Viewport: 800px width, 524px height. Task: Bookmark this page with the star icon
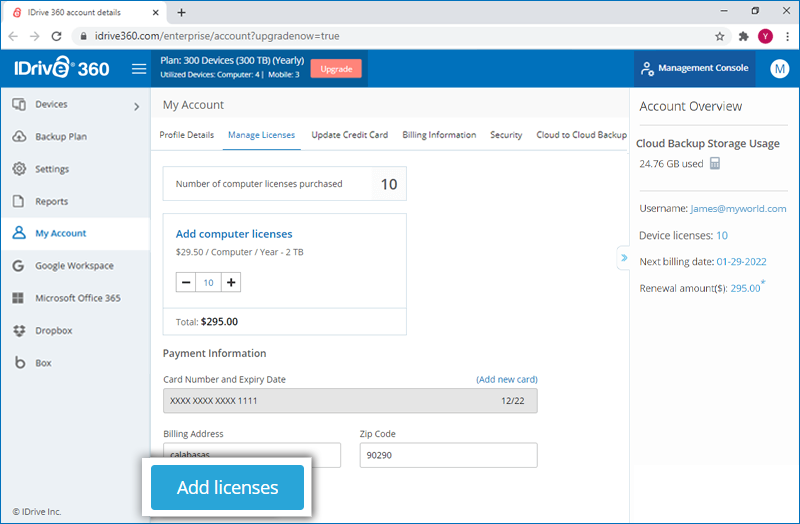720,36
